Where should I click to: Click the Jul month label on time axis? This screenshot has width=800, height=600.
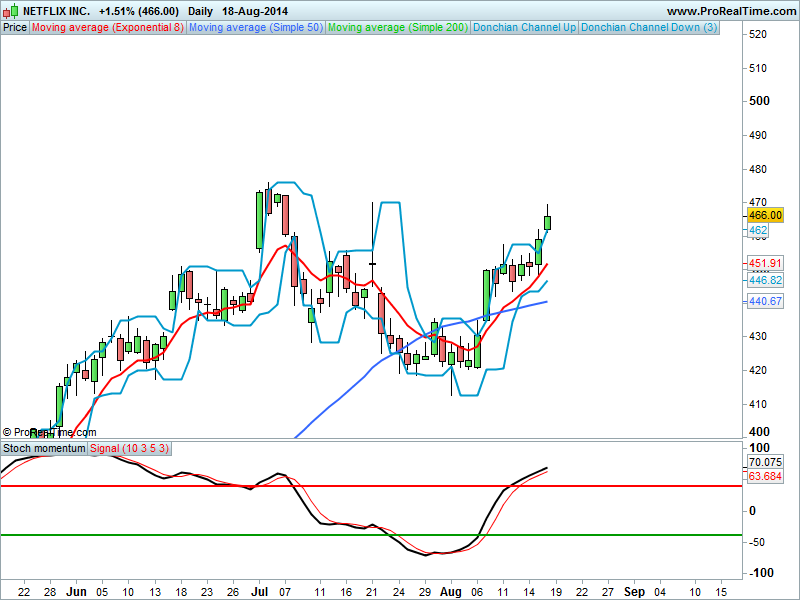260,592
